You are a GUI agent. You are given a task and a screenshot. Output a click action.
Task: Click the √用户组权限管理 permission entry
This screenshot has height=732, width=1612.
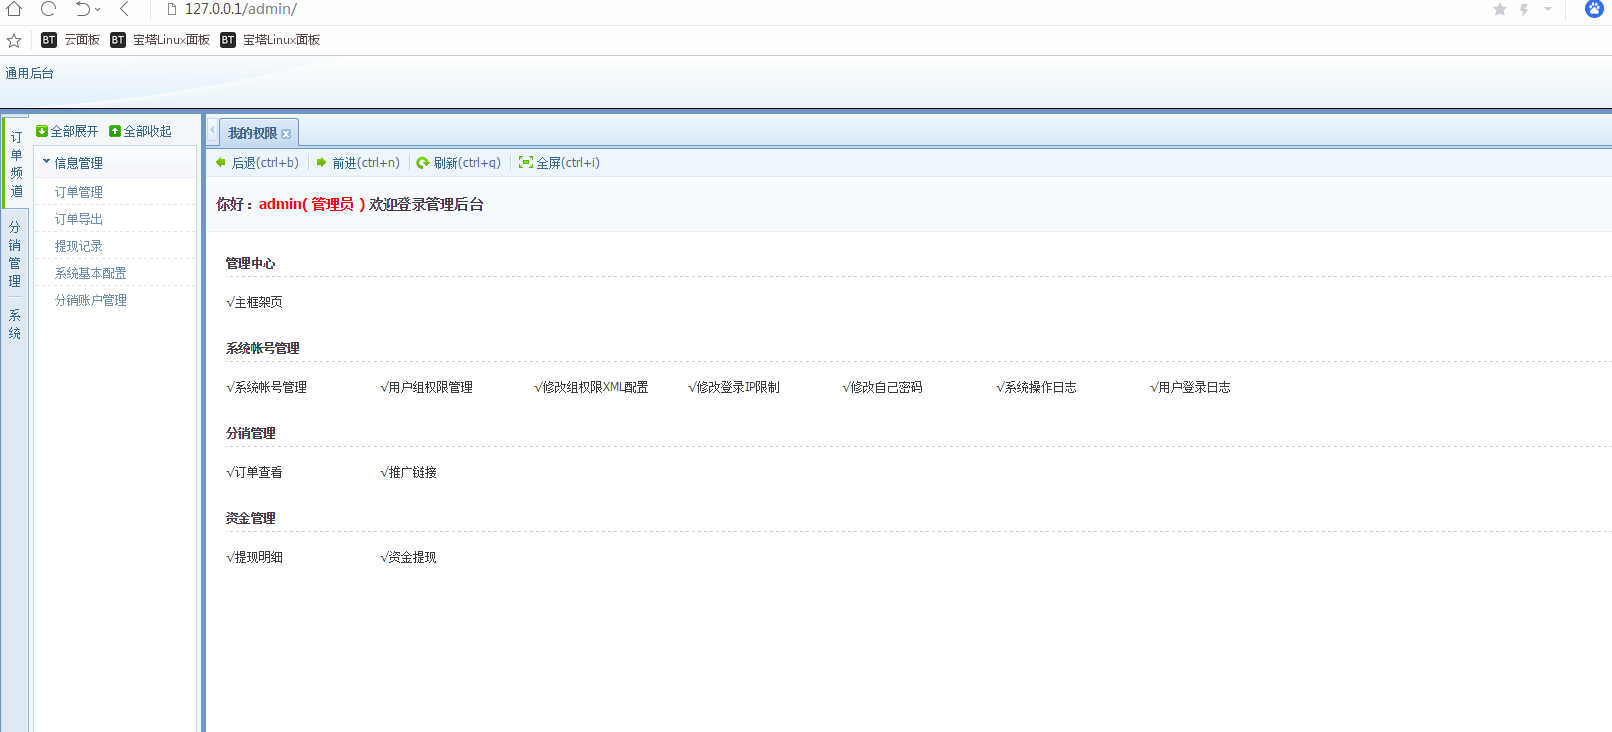[x=426, y=387]
